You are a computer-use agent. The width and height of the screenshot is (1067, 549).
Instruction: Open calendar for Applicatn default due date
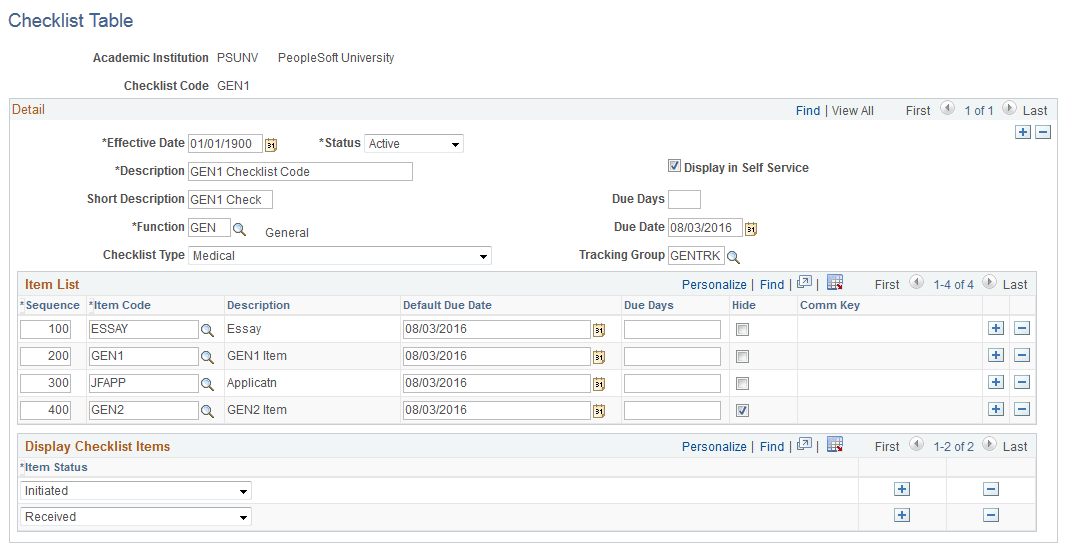(599, 384)
